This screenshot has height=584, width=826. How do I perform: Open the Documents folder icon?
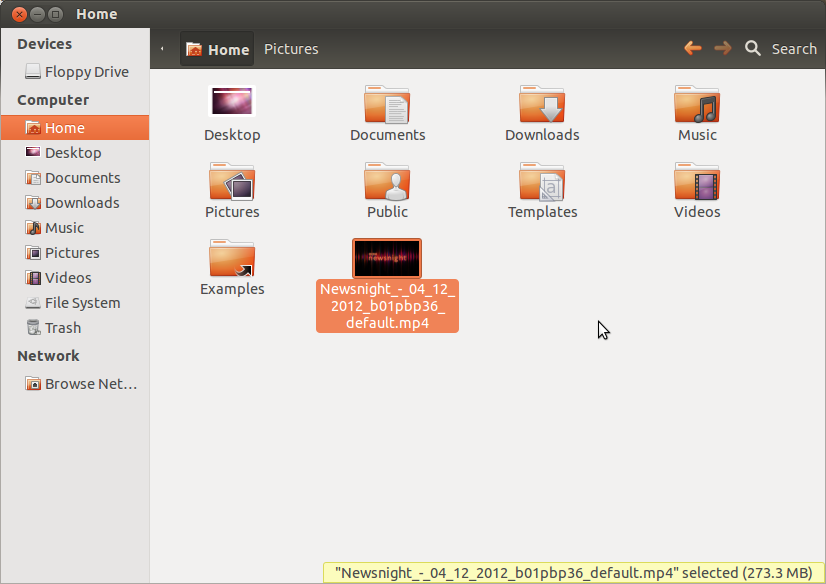pos(387,104)
